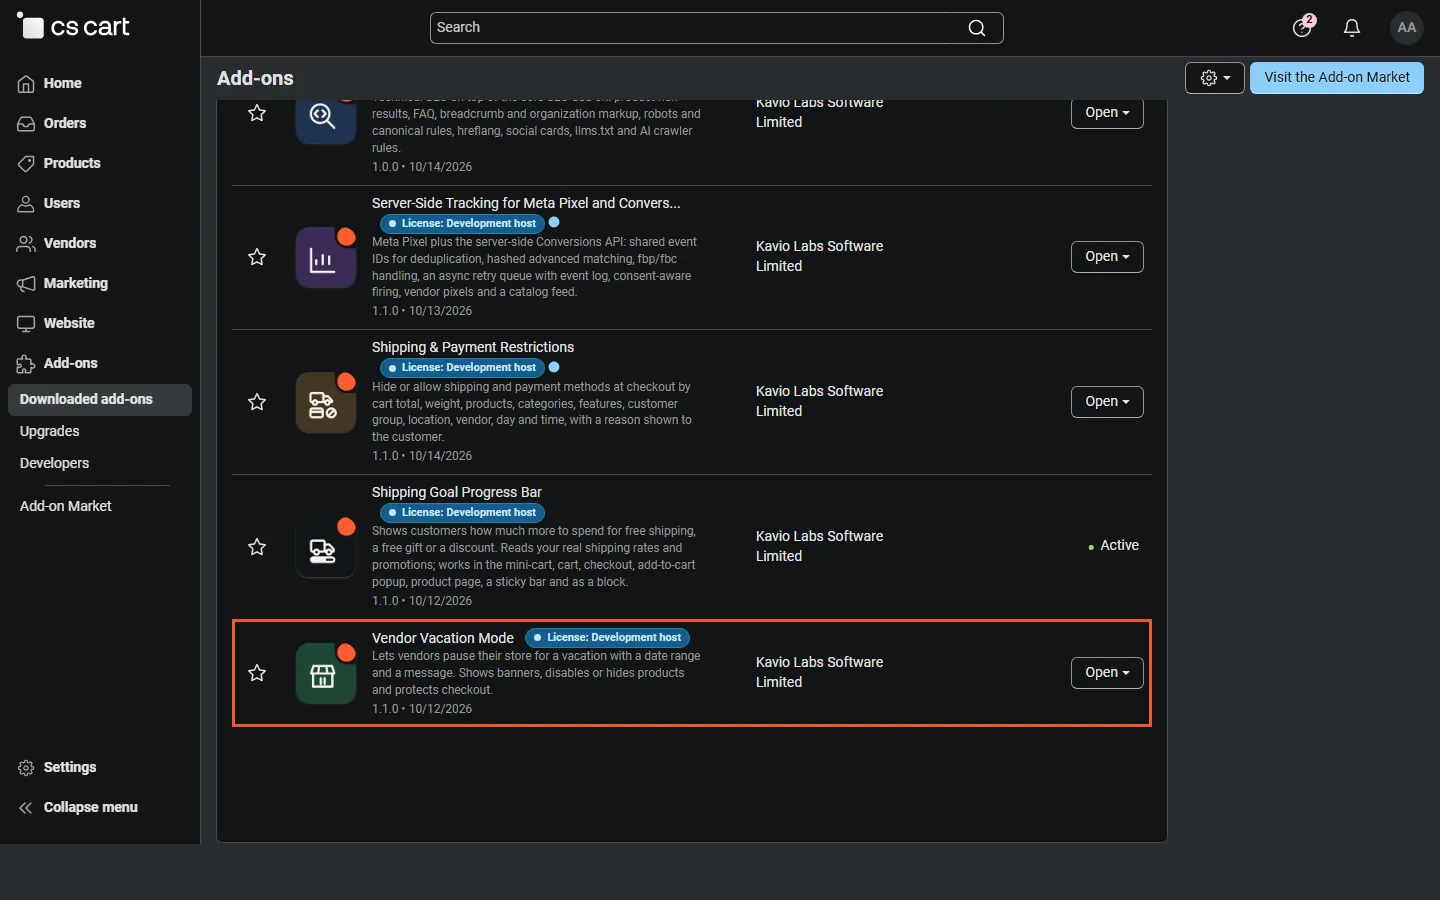
Task: Click the Server-Side Tracking add-on icon
Action: (326, 258)
